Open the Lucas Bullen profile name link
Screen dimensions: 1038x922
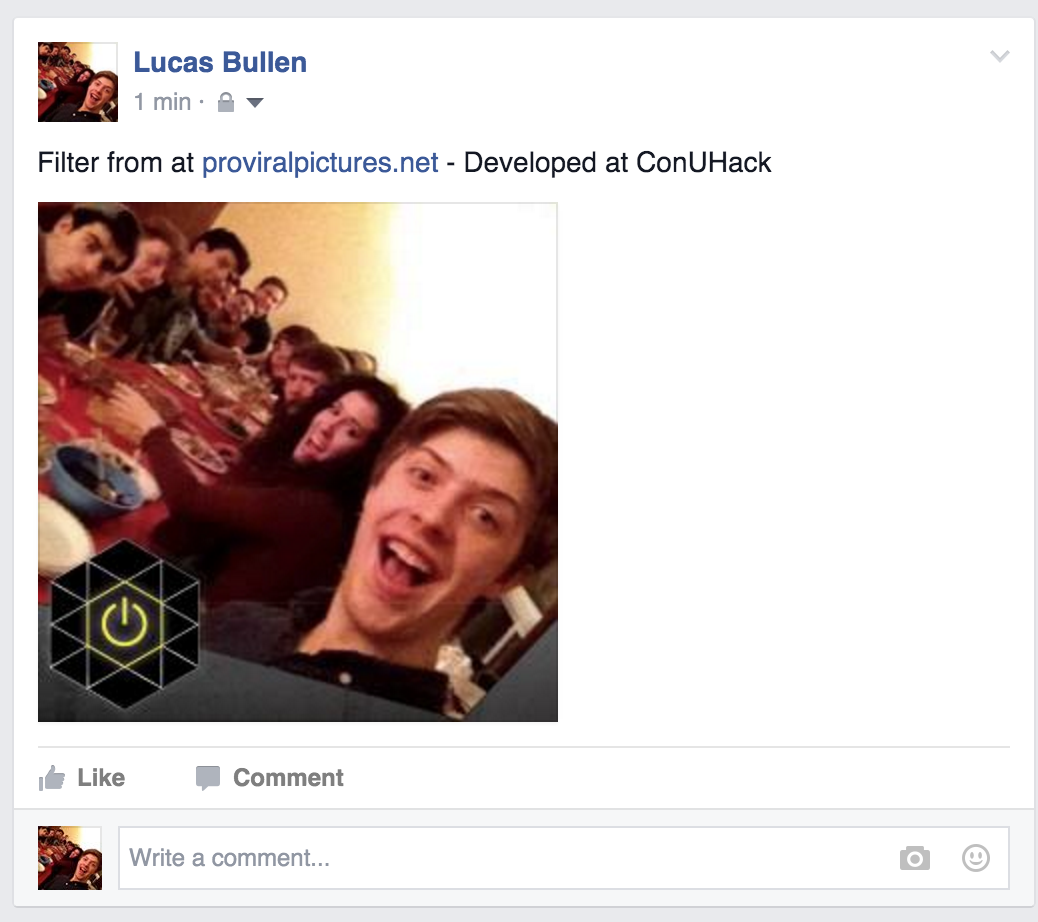pyautogui.click(x=220, y=62)
